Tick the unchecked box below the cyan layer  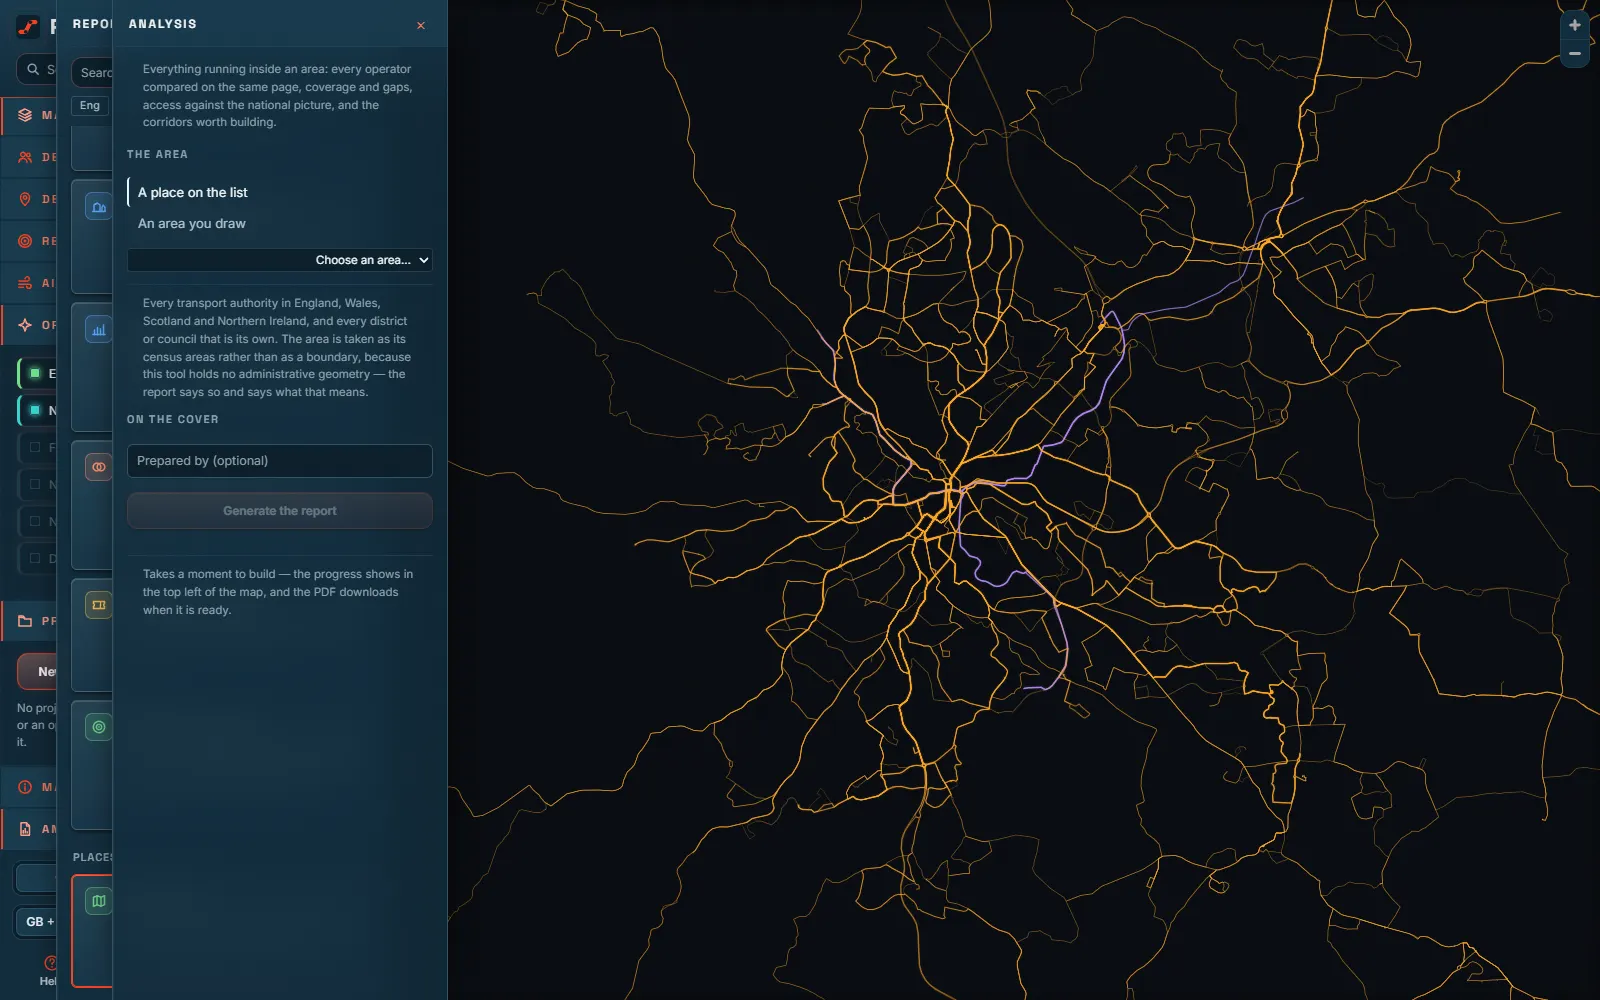coord(35,447)
